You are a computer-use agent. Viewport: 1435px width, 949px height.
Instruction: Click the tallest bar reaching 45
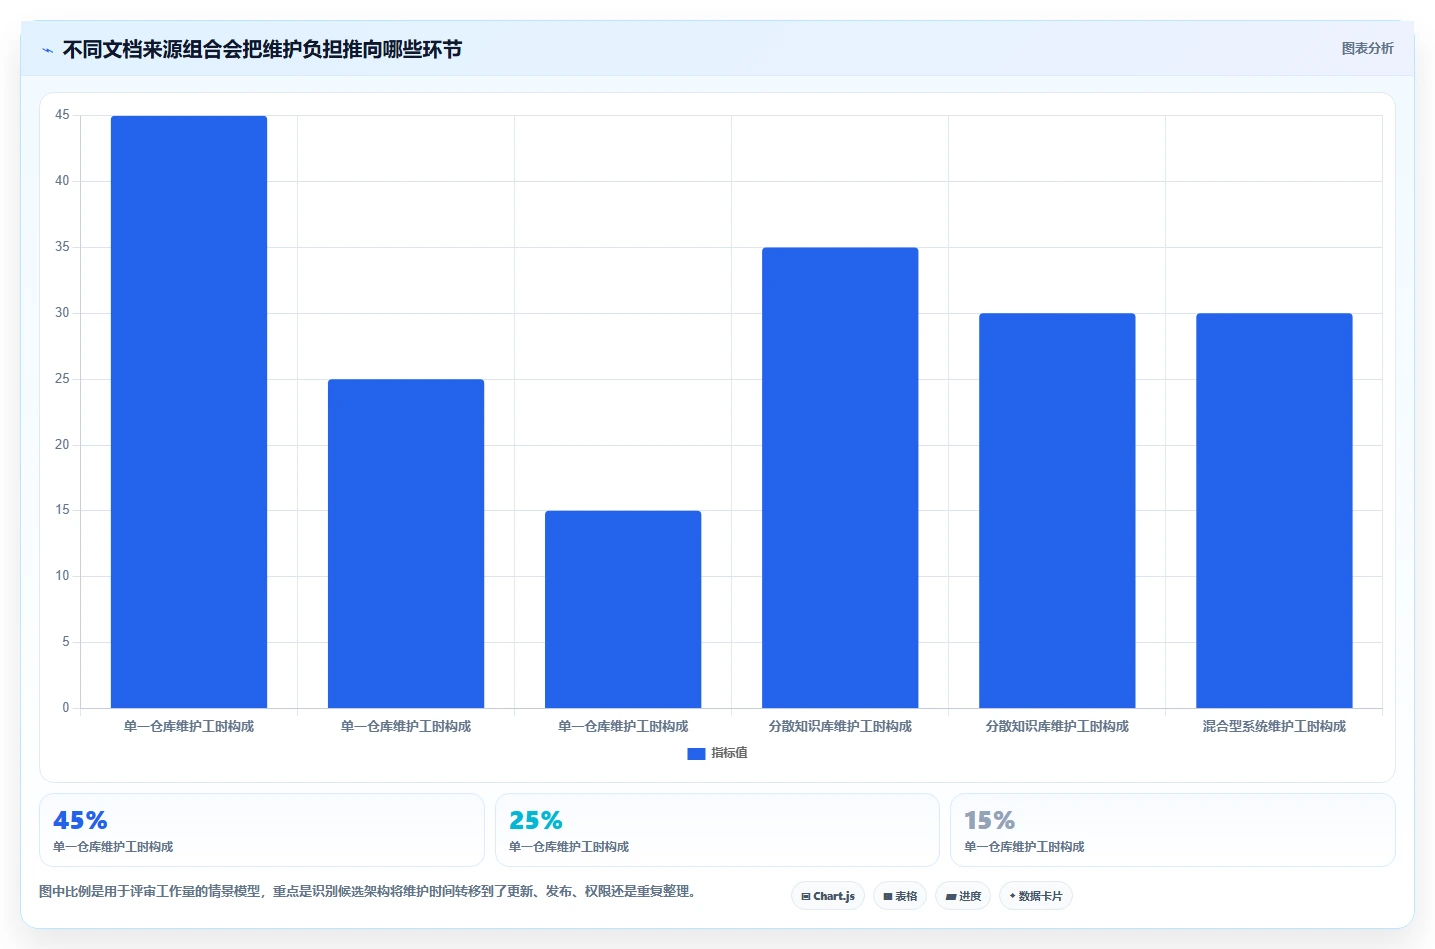pos(189,412)
